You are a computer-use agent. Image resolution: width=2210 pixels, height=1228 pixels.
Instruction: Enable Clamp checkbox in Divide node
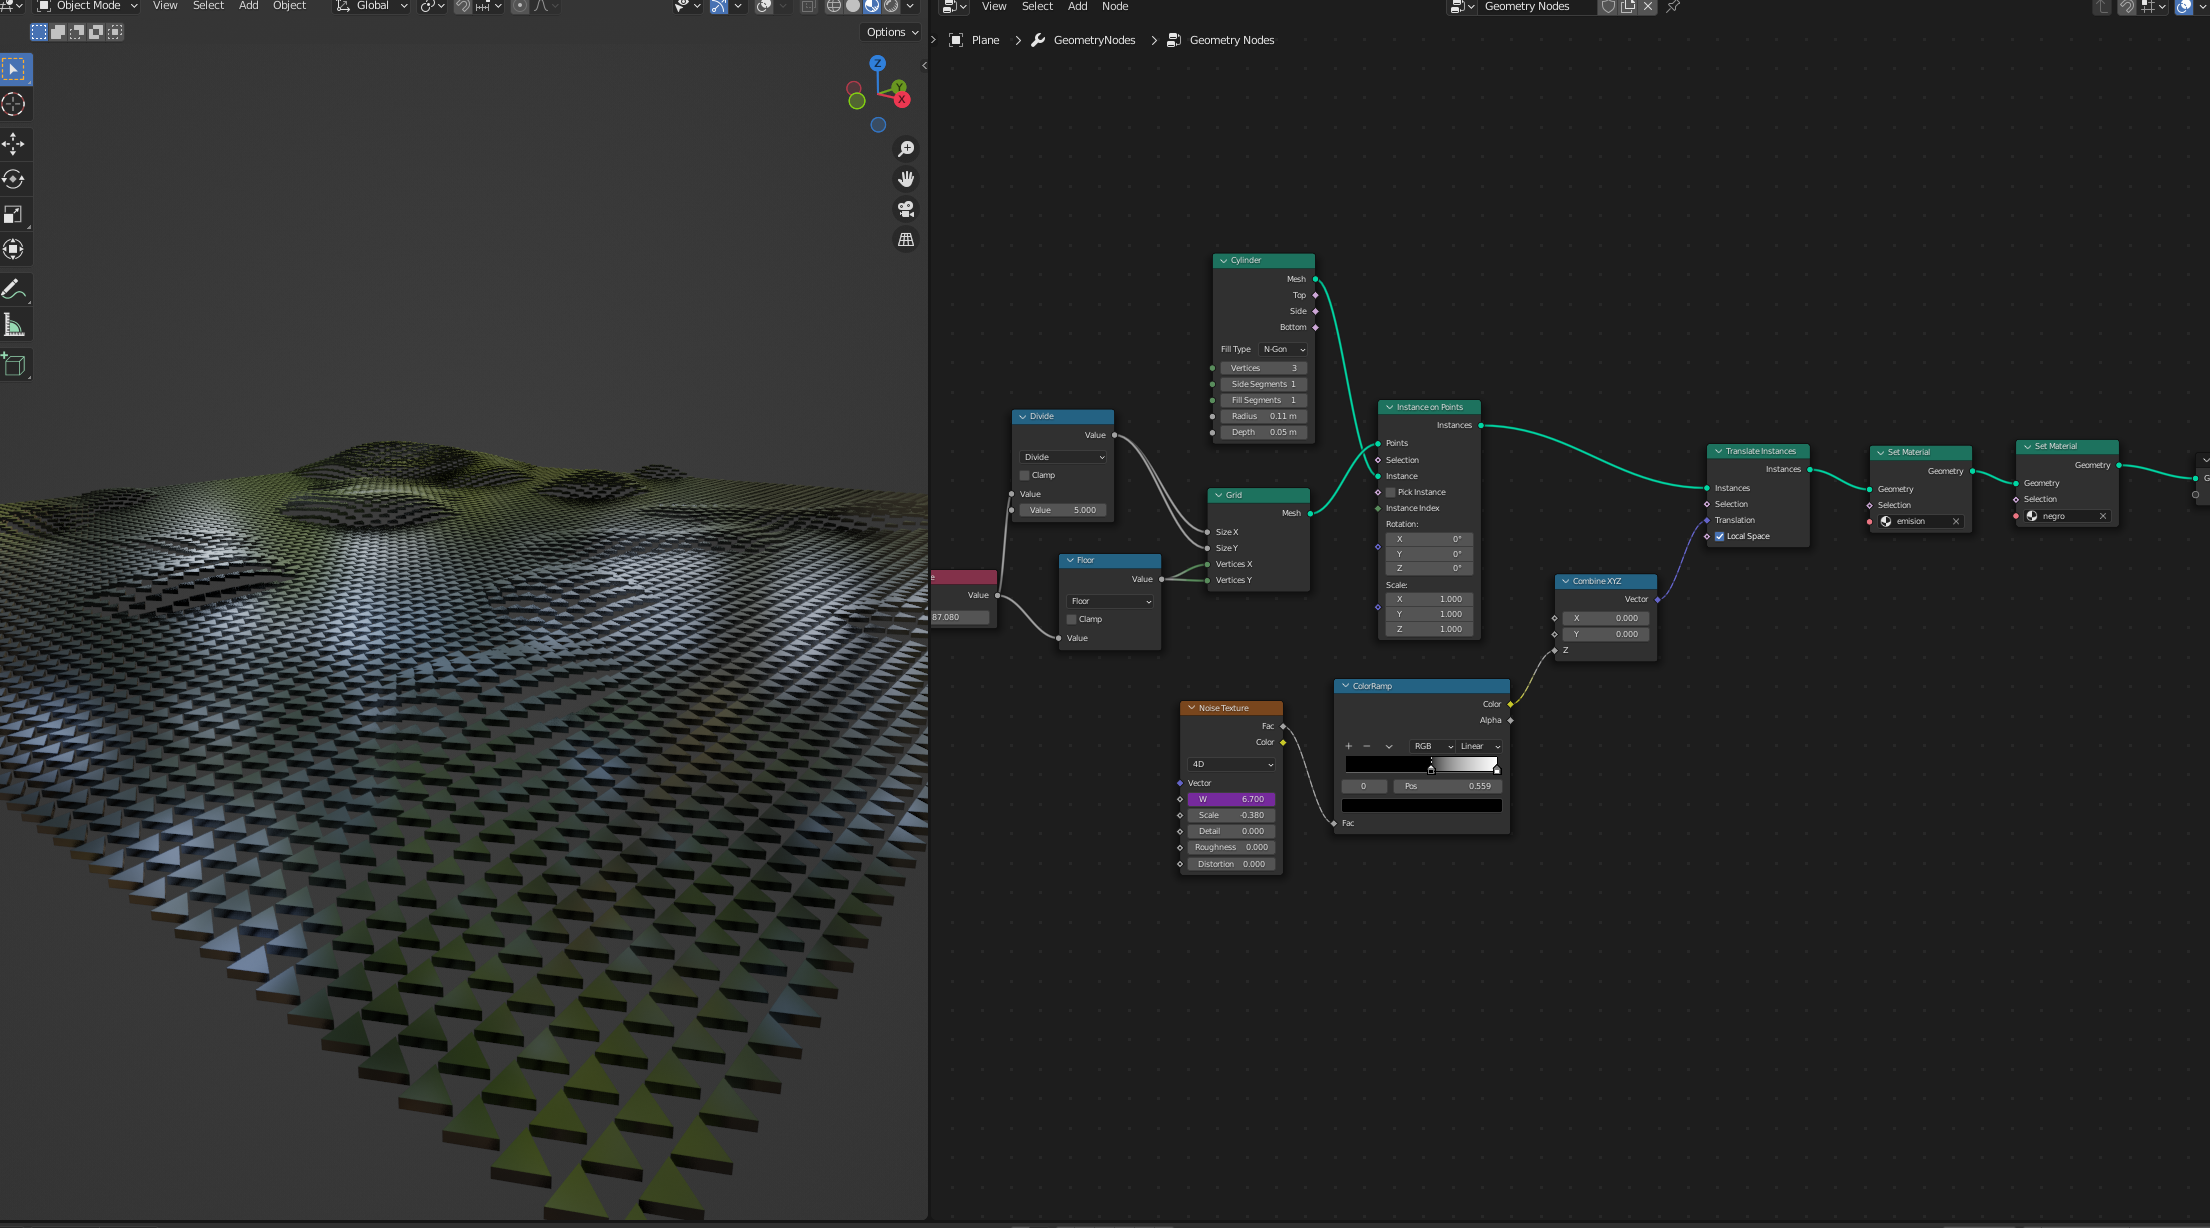[1025, 475]
